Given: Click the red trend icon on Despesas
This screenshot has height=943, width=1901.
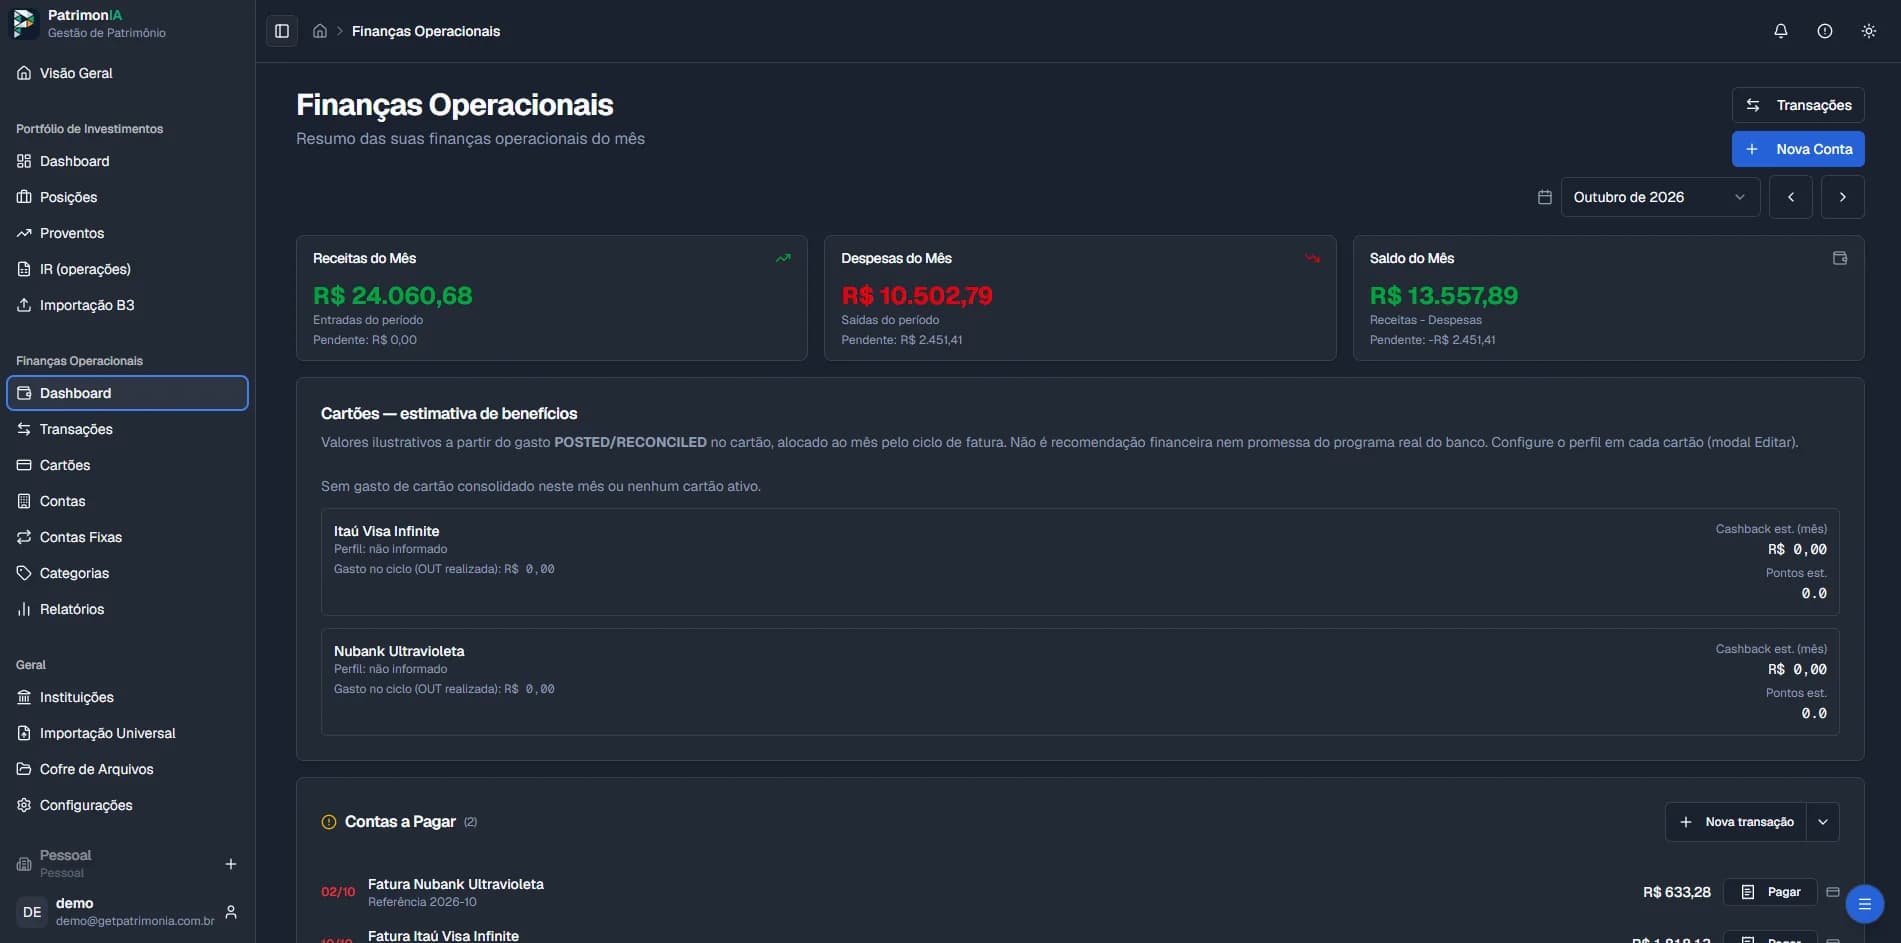Looking at the screenshot, I should pyautogui.click(x=1312, y=258).
